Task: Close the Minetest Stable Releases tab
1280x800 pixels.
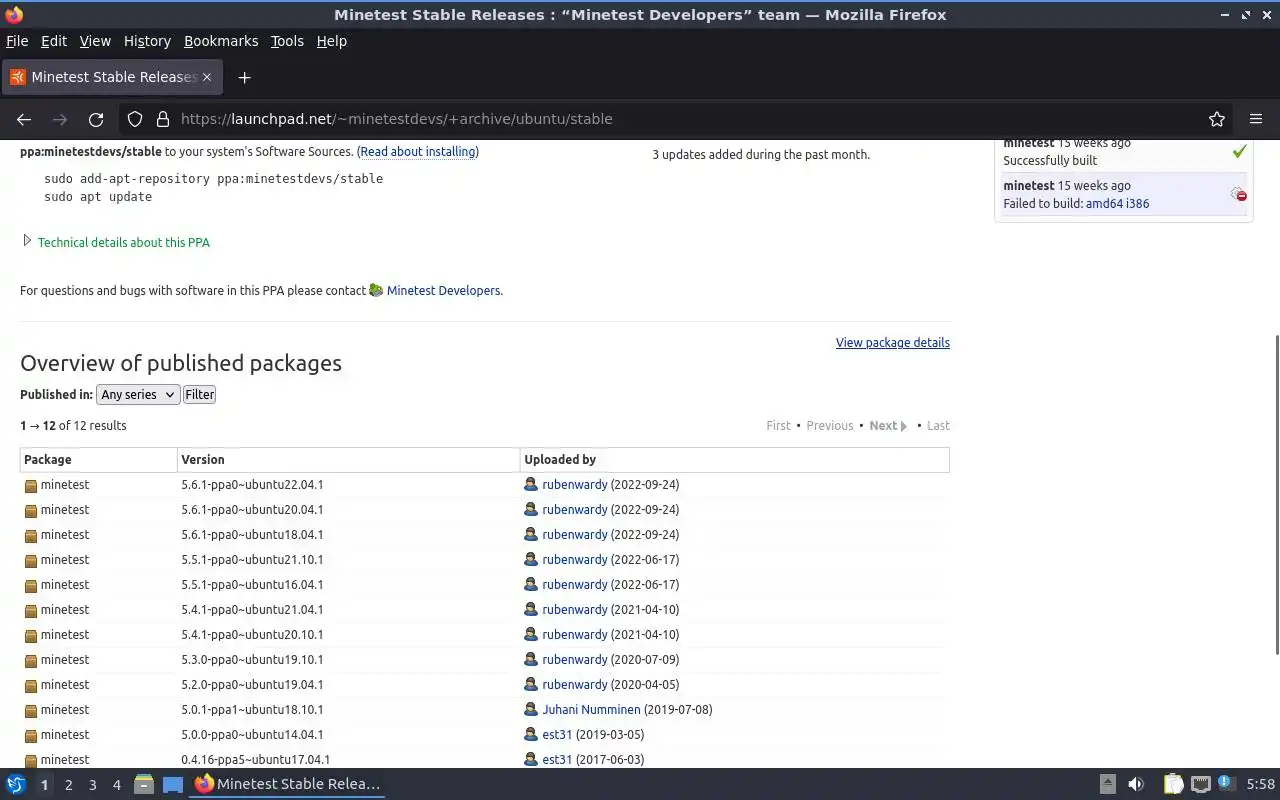Action: pos(207,77)
